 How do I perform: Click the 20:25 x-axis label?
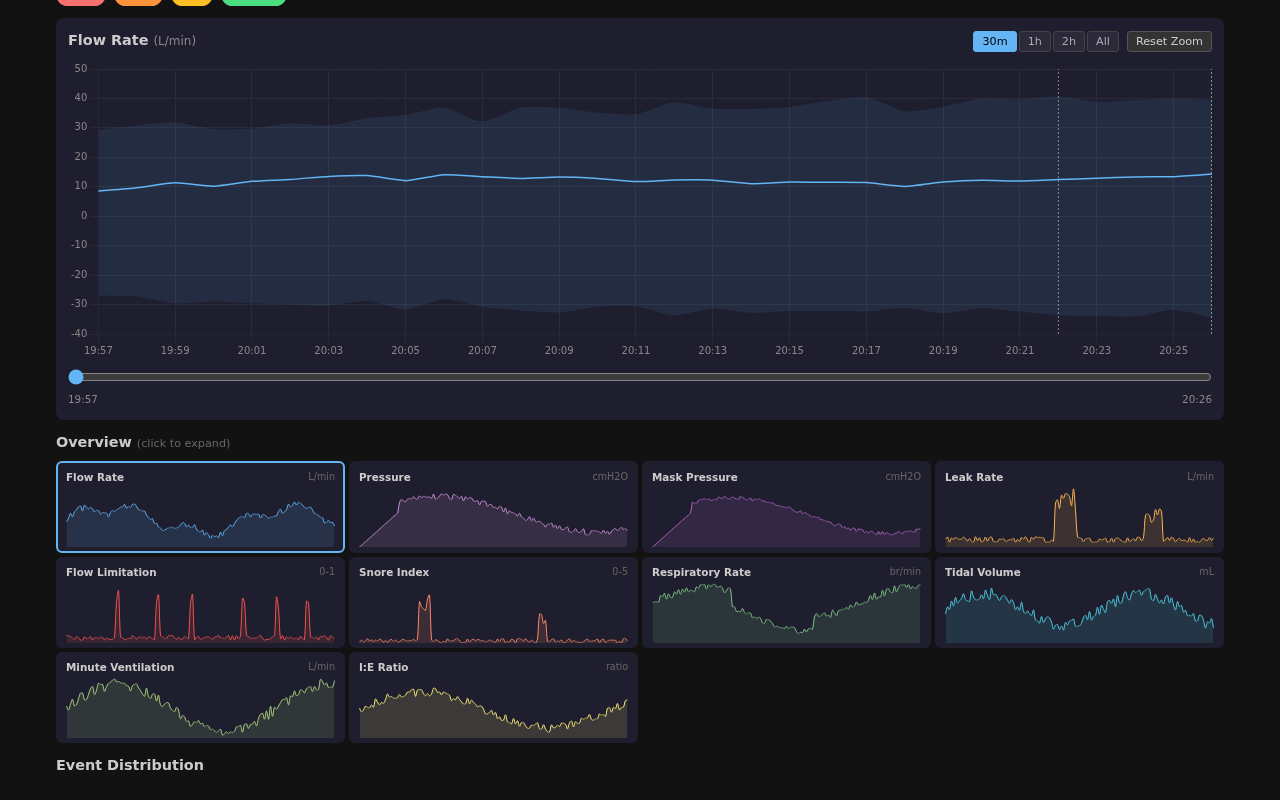pyautogui.click(x=1174, y=351)
